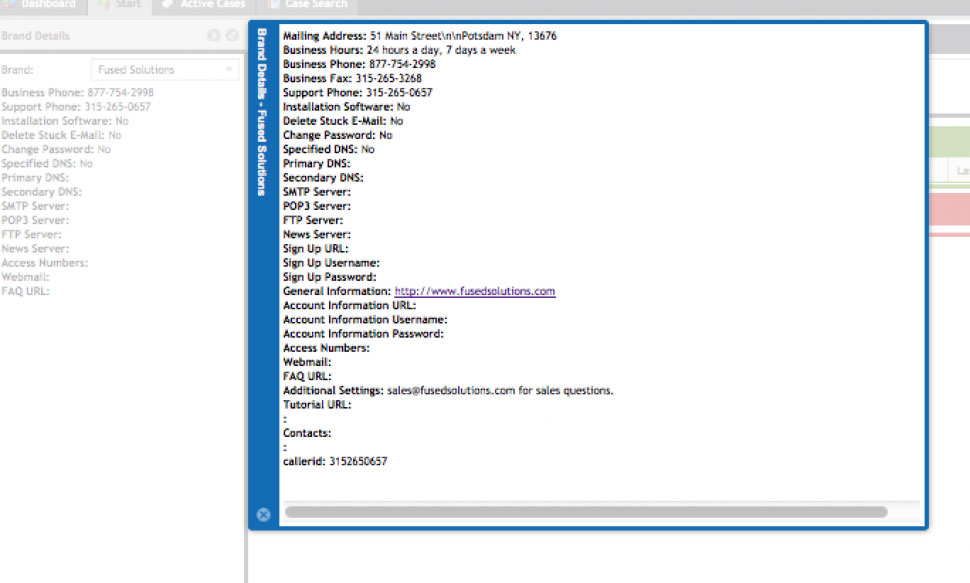Viewport: 970px width, 583px height.
Task: Click the 'Tutorial URL:' line
Action: click(317, 405)
